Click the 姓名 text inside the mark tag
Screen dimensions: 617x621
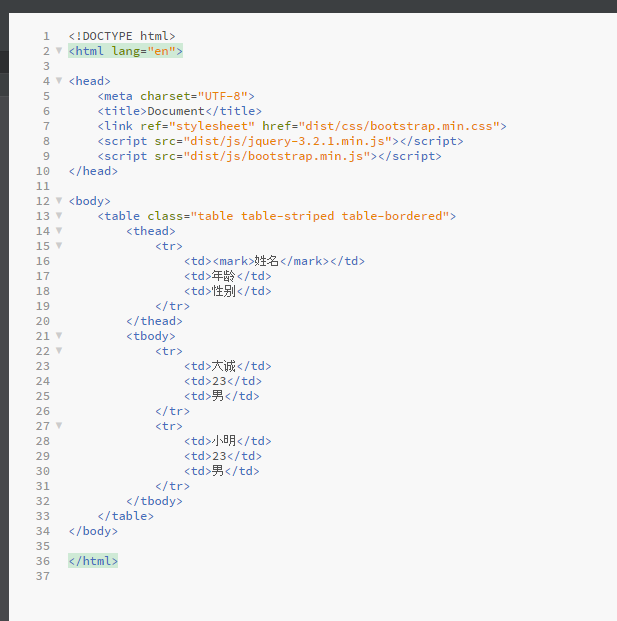[267, 261]
